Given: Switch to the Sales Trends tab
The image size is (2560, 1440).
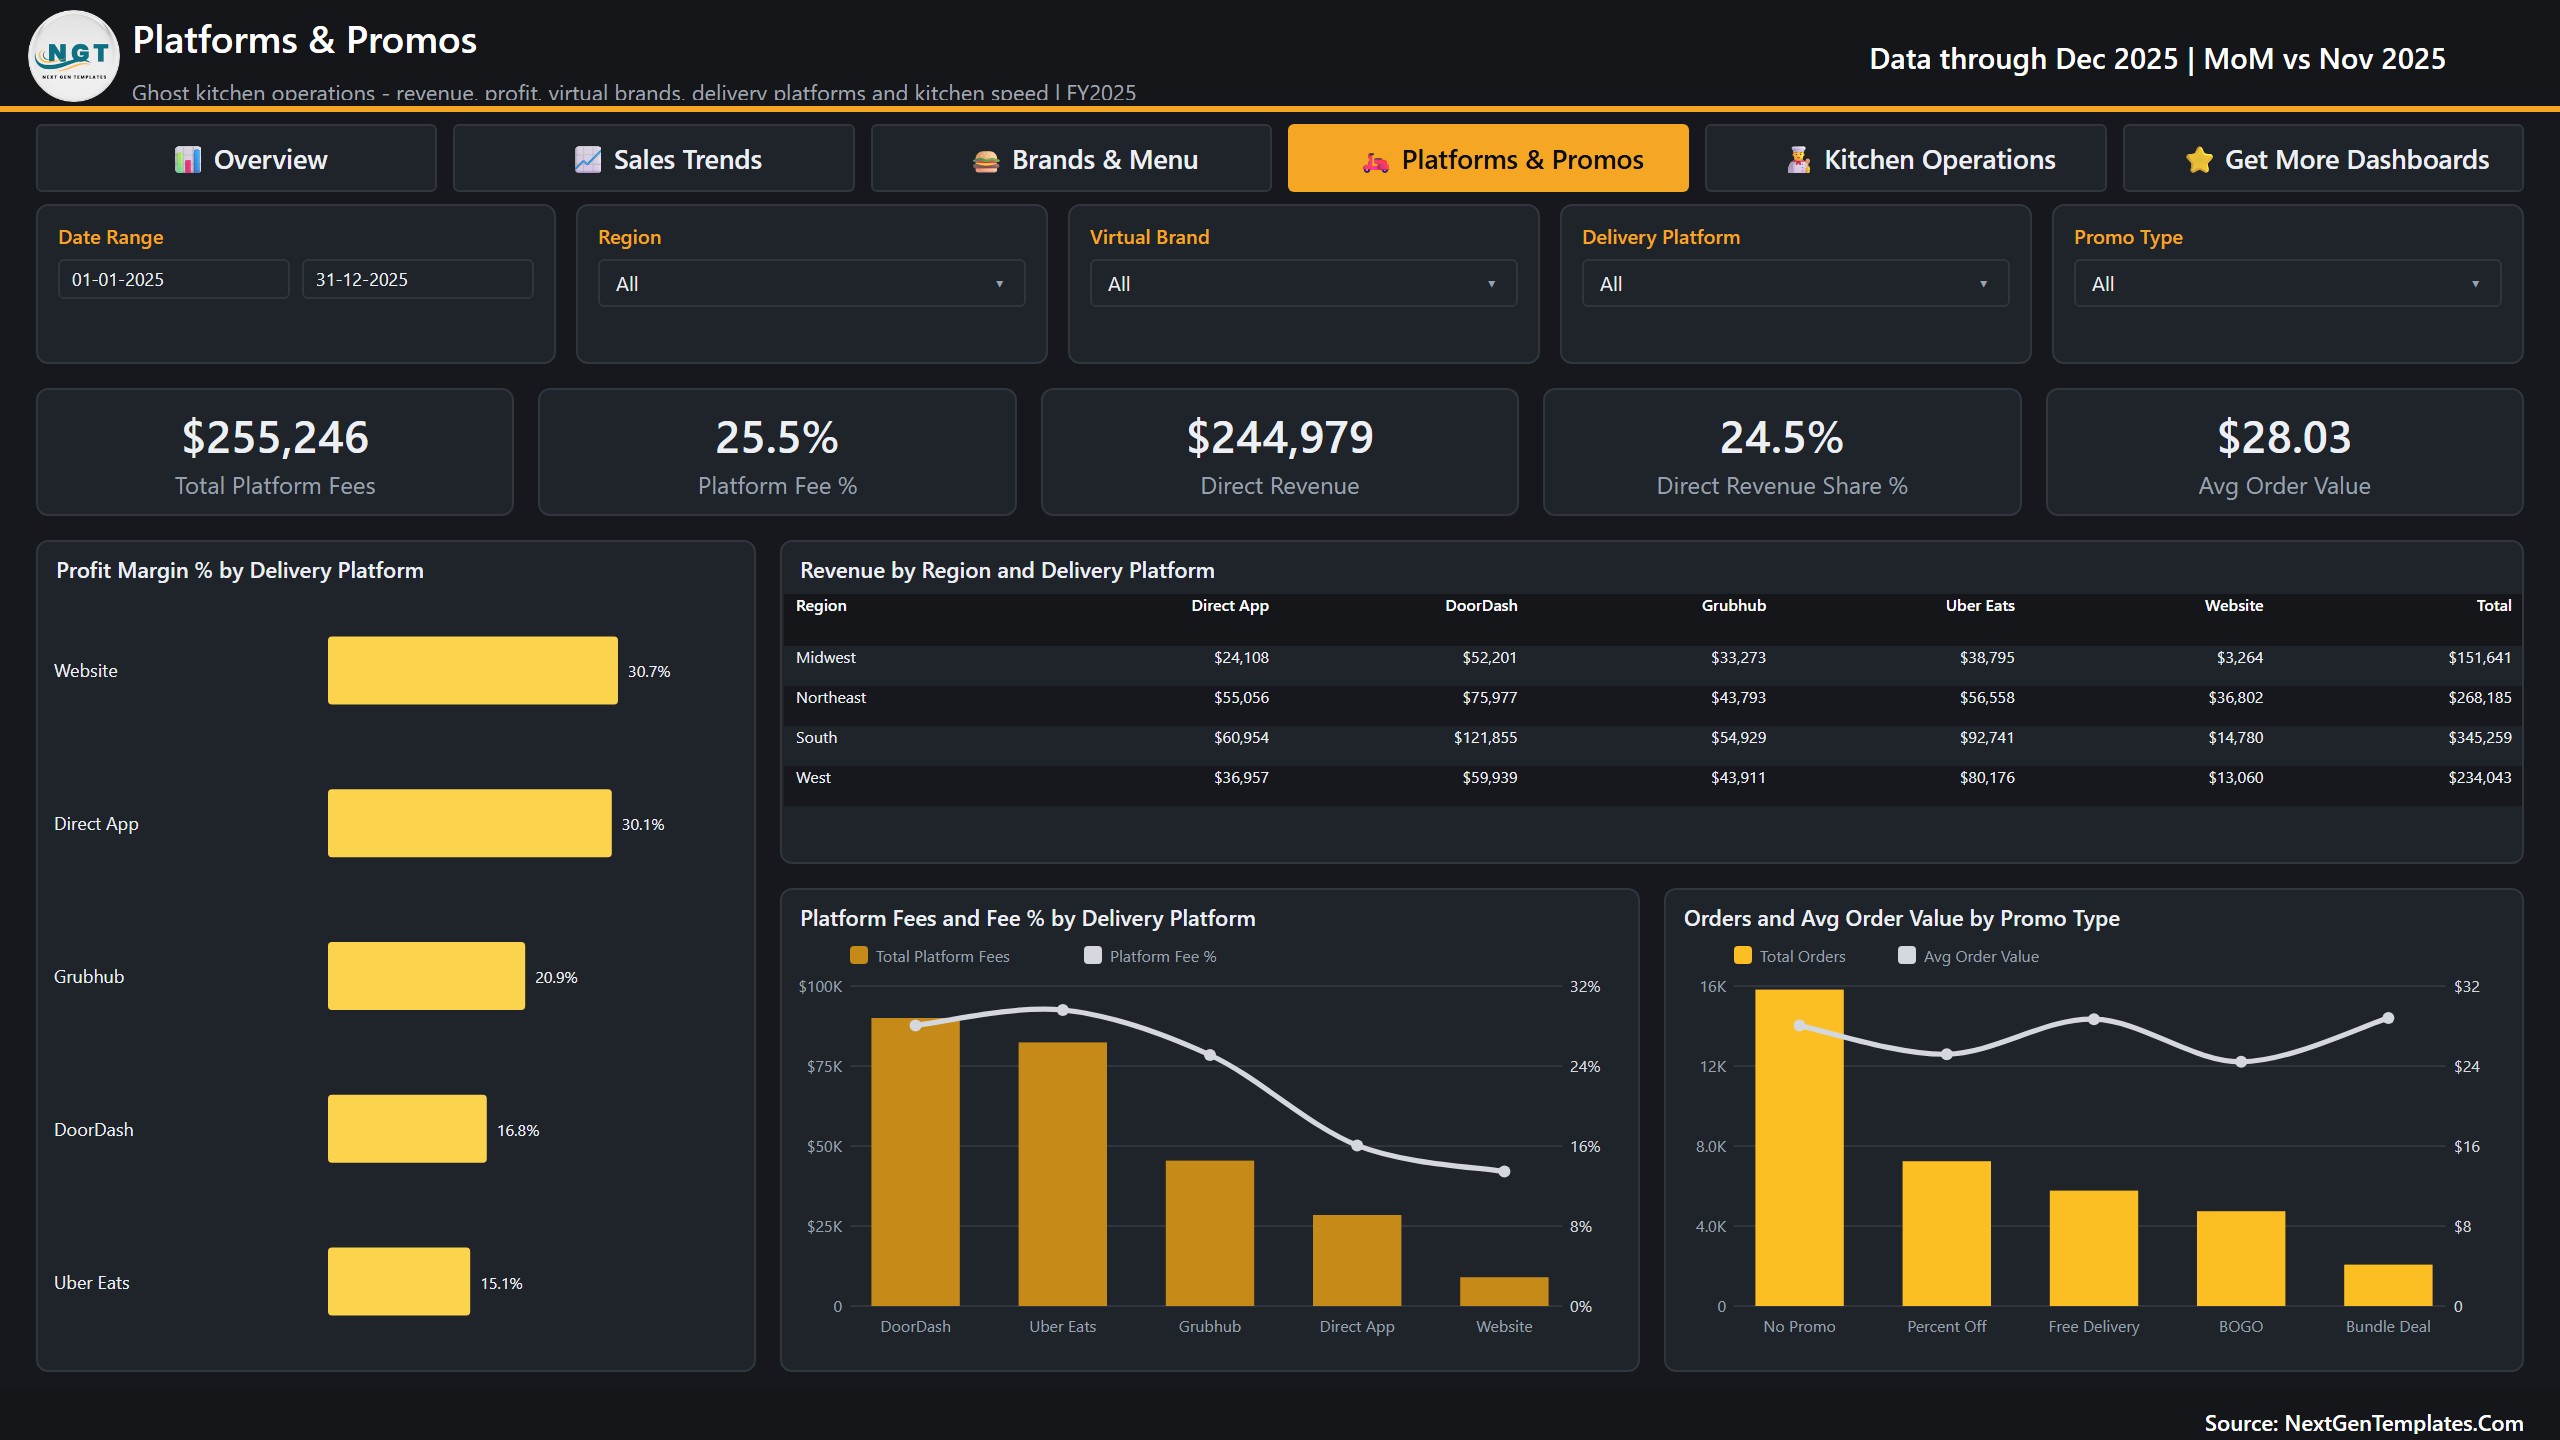Looking at the screenshot, I should (654, 158).
